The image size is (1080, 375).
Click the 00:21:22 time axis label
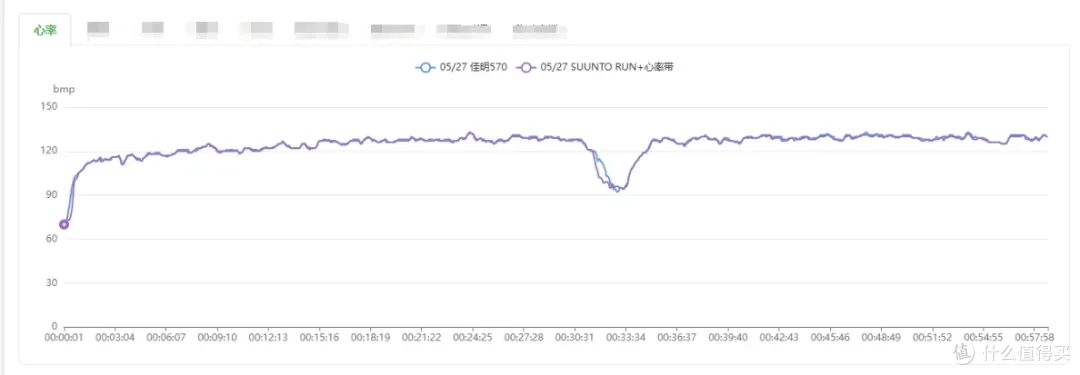[422, 338]
